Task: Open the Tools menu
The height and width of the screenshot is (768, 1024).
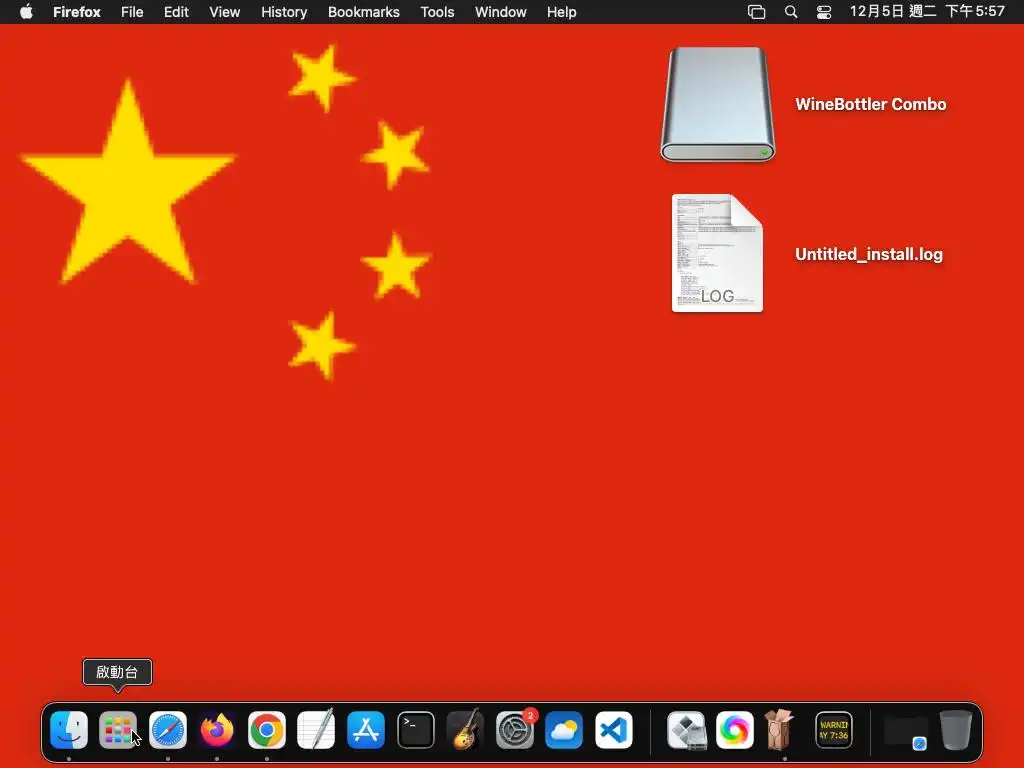Action: (437, 12)
